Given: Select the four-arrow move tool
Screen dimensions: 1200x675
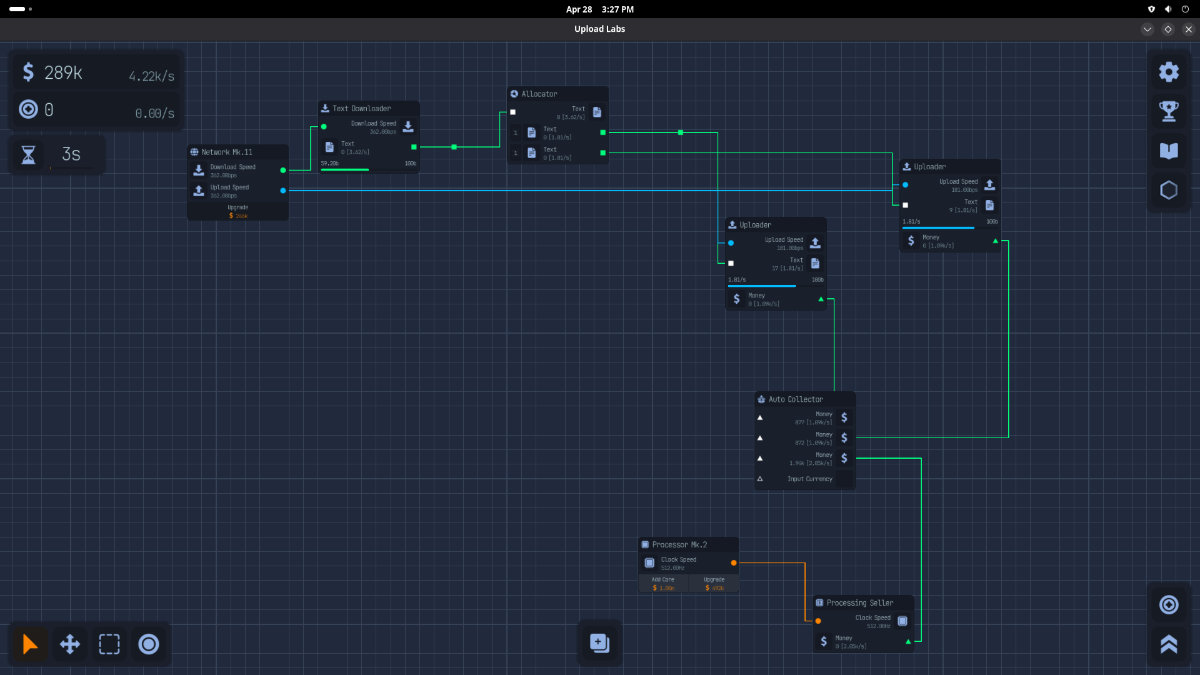Looking at the screenshot, I should (x=70, y=644).
